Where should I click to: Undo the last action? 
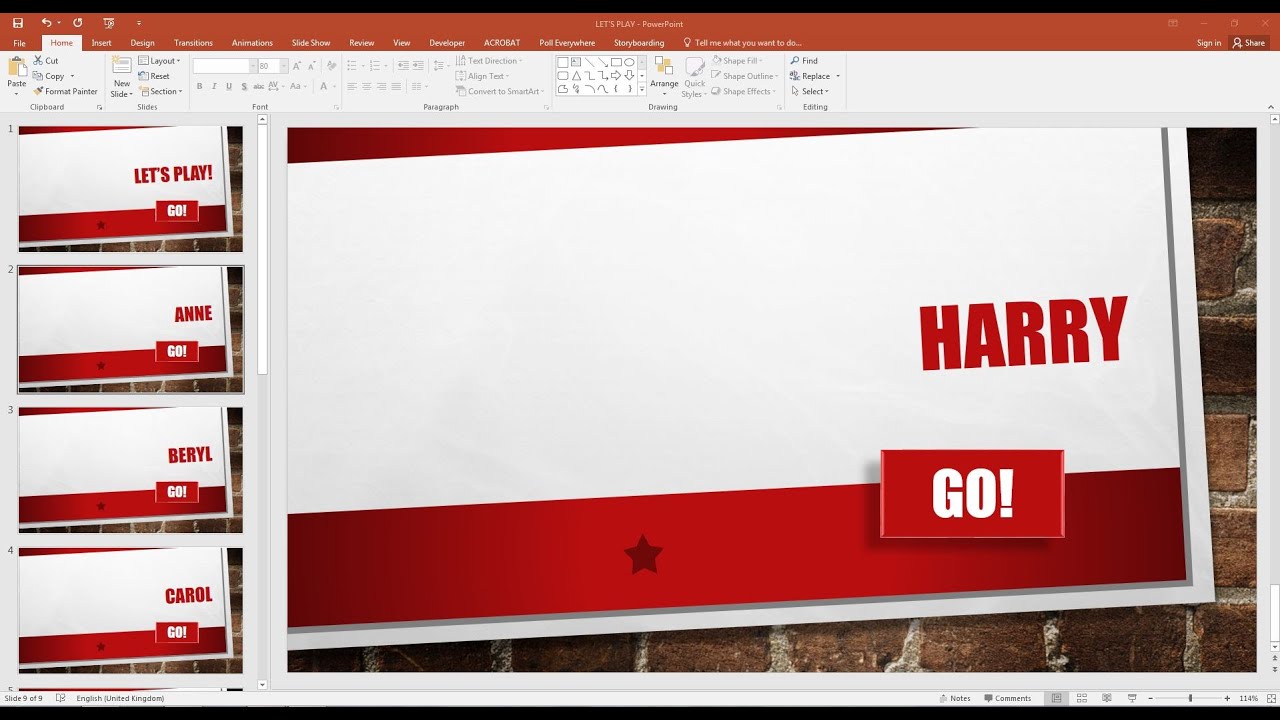46,23
